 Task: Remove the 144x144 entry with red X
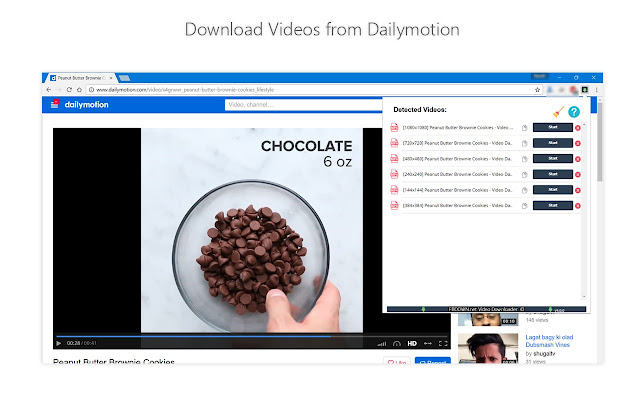point(578,190)
